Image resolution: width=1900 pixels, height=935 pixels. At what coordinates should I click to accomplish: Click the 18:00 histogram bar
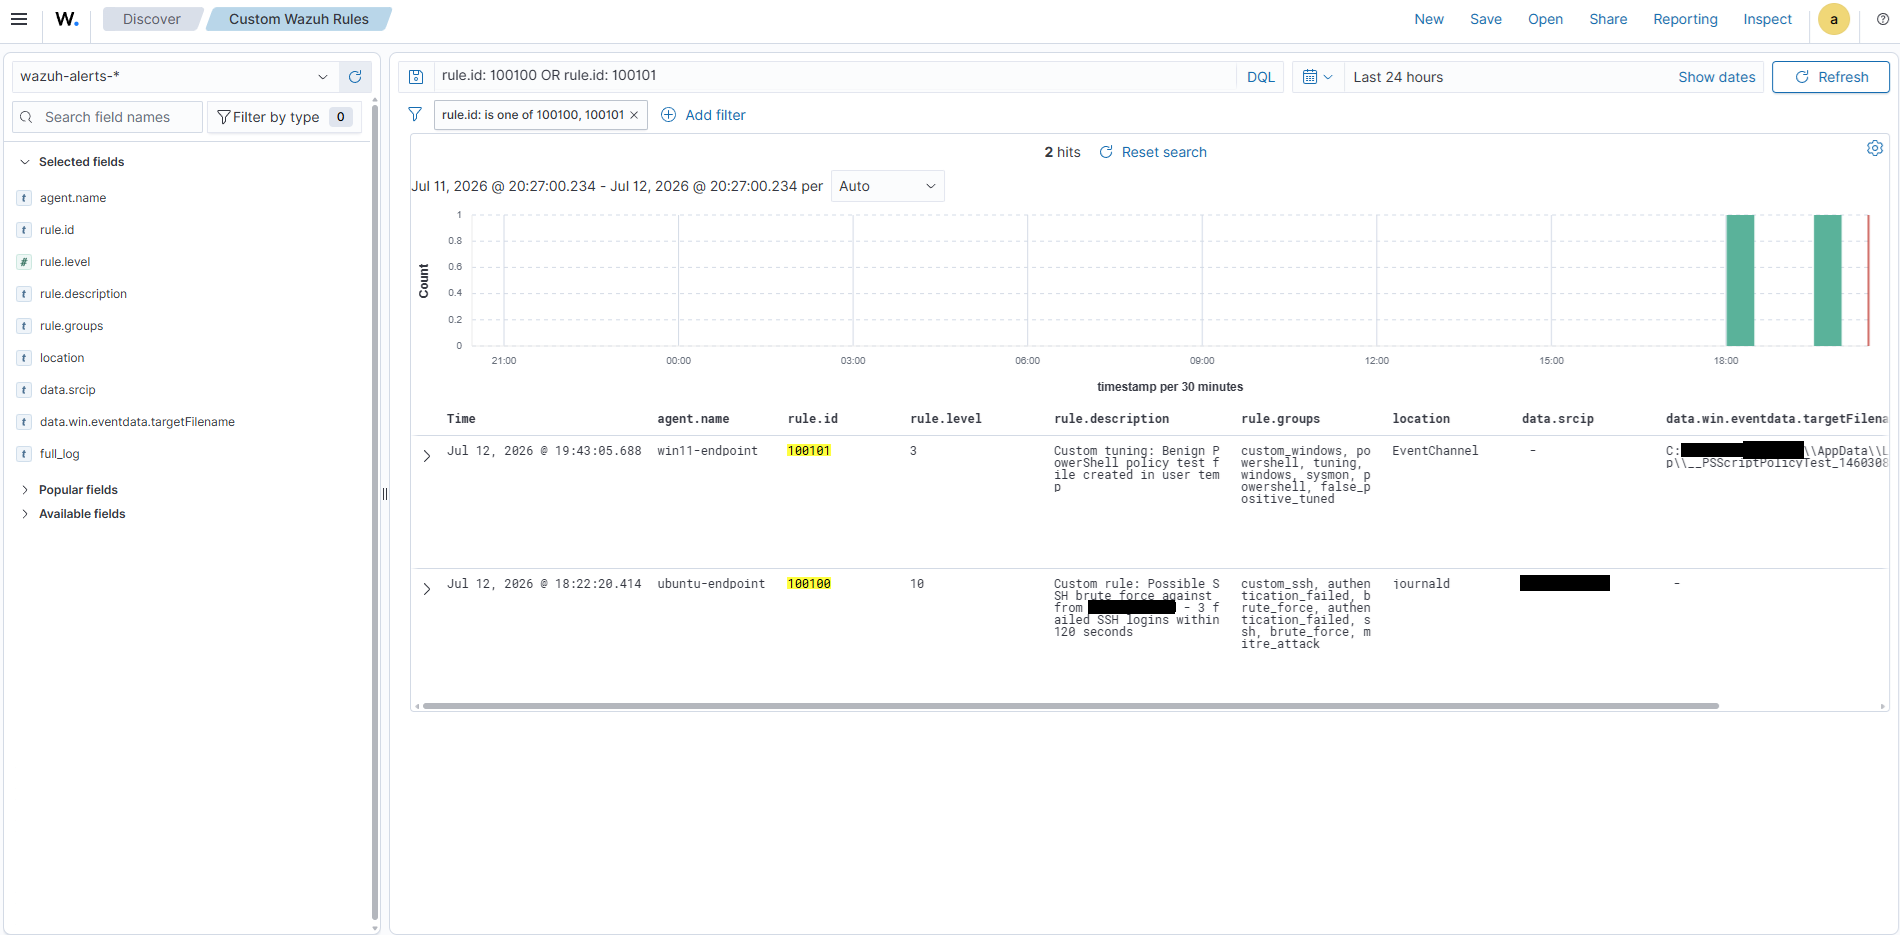pyautogui.click(x=1740, y=280)
